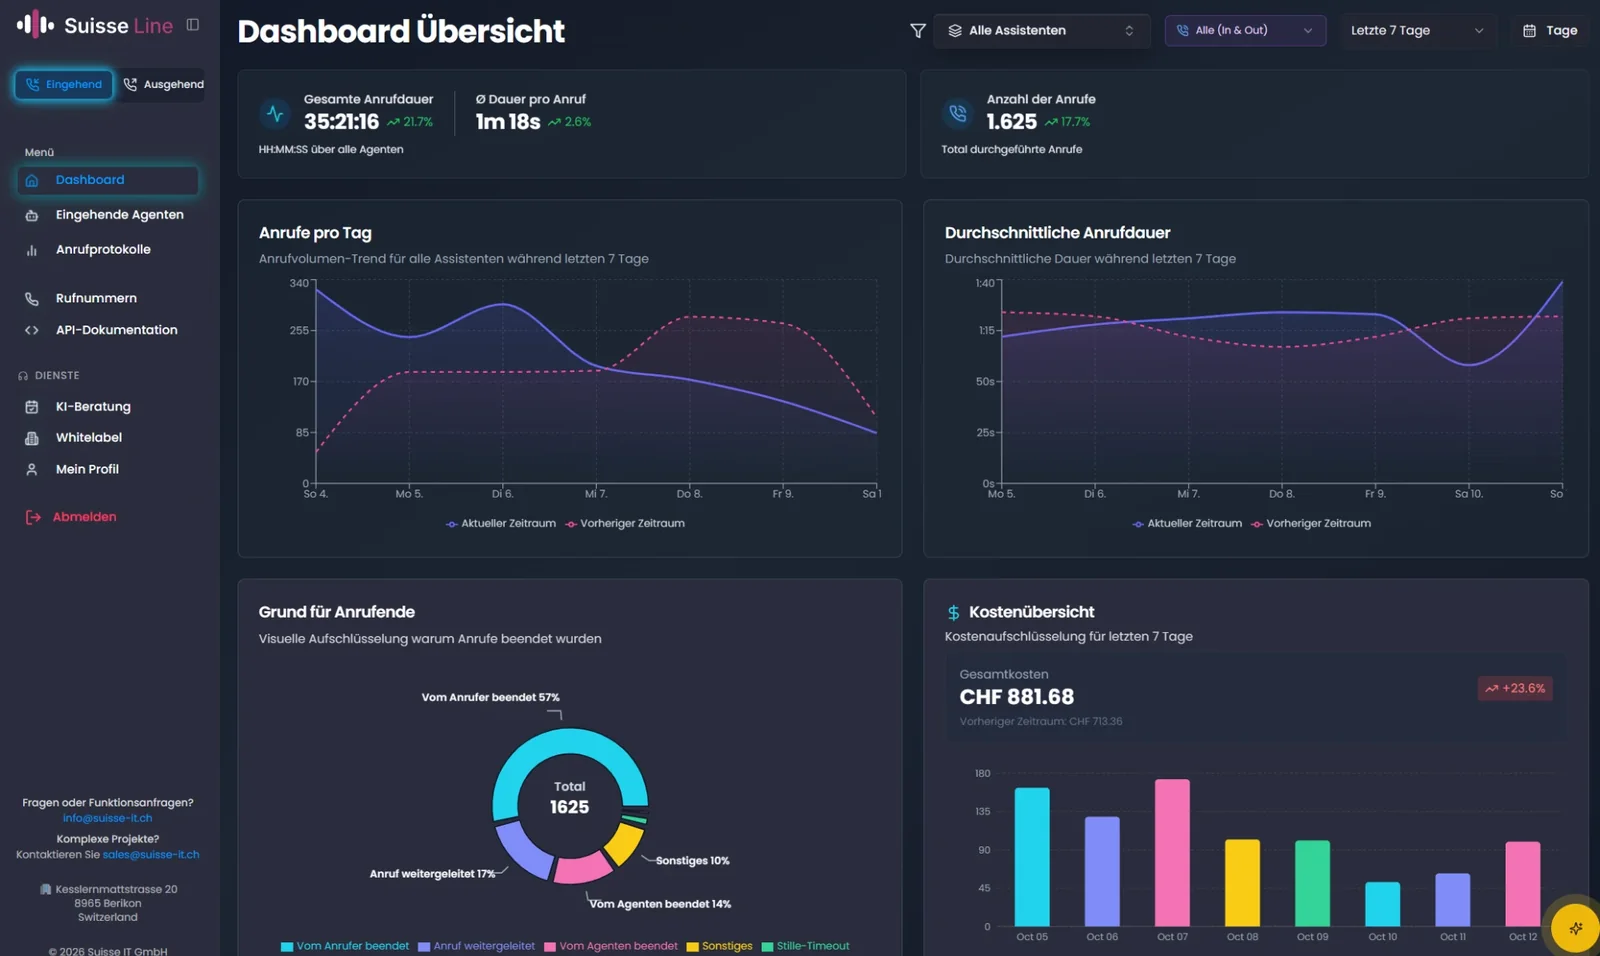Click the Mein Profil user icon

(x=32, y=469)
